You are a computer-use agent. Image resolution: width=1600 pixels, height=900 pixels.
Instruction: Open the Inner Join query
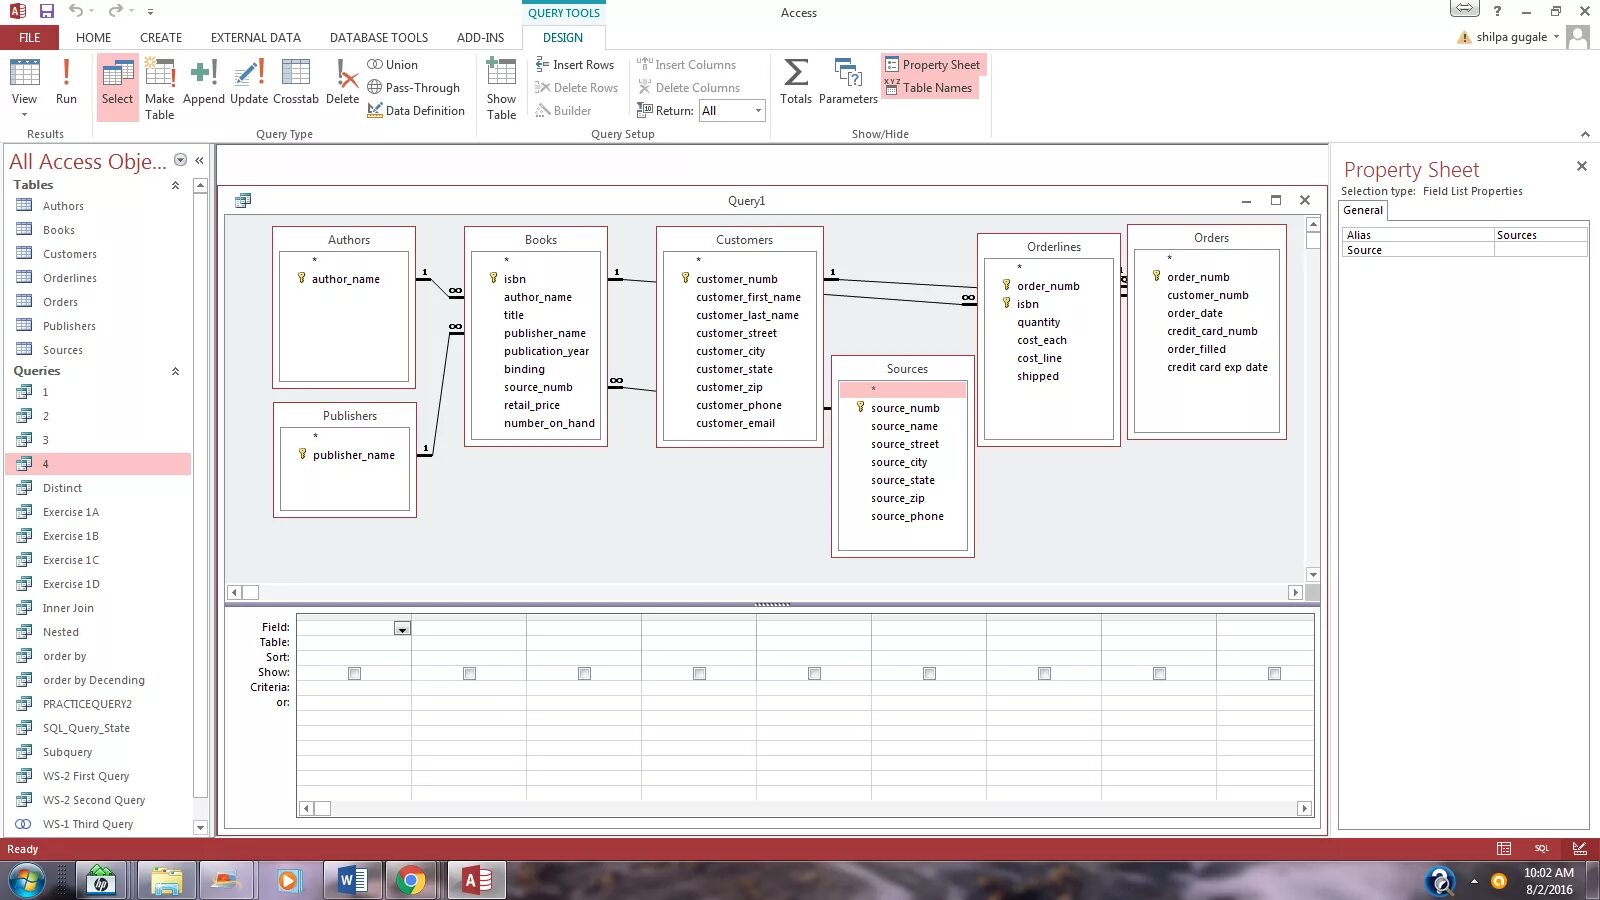(x=68, y=608)
